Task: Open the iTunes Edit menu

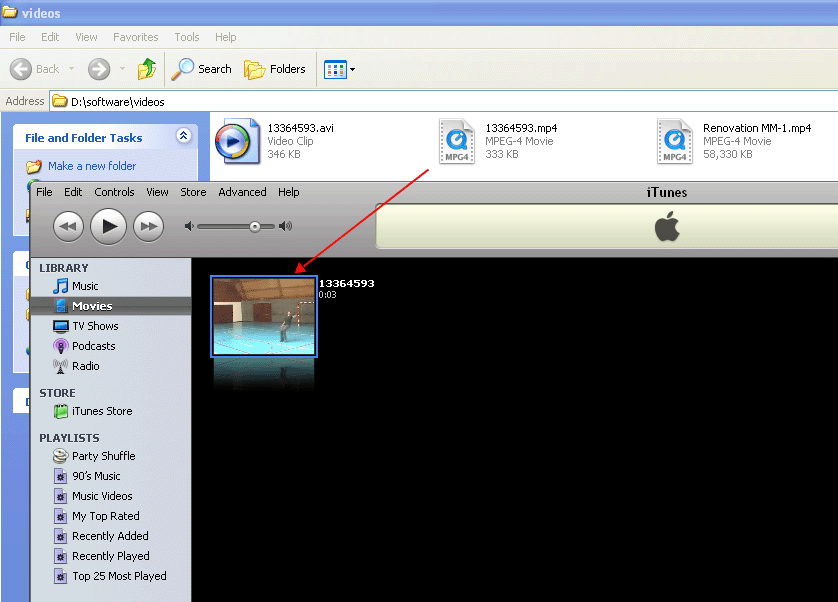Action: pyautogui.click(x=73, y=192)
